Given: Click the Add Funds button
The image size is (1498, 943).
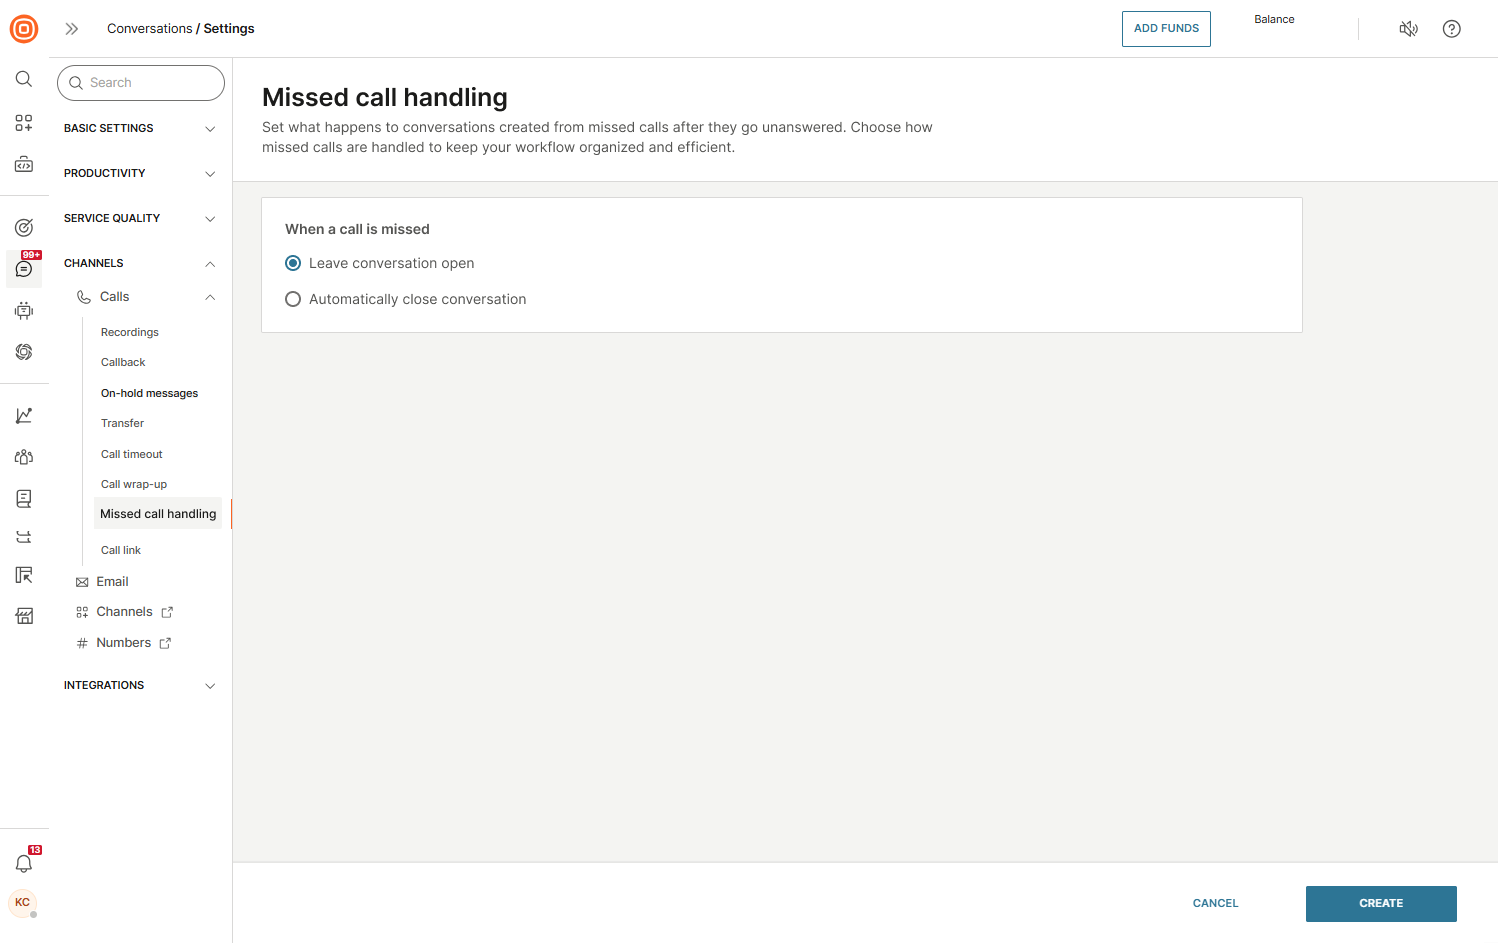Looking at the screenshot, I should [x=1165, y=29].
